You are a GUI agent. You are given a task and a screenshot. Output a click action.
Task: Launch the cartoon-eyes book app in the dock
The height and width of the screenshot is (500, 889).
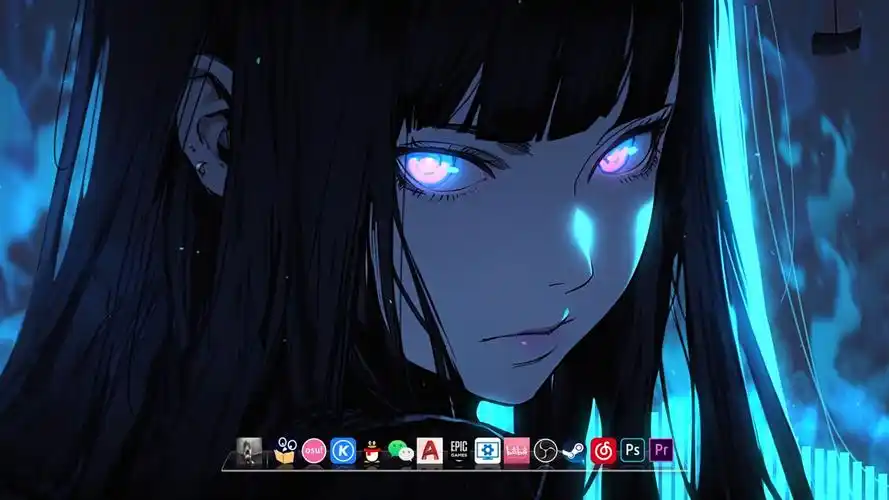tap(285, 451)
